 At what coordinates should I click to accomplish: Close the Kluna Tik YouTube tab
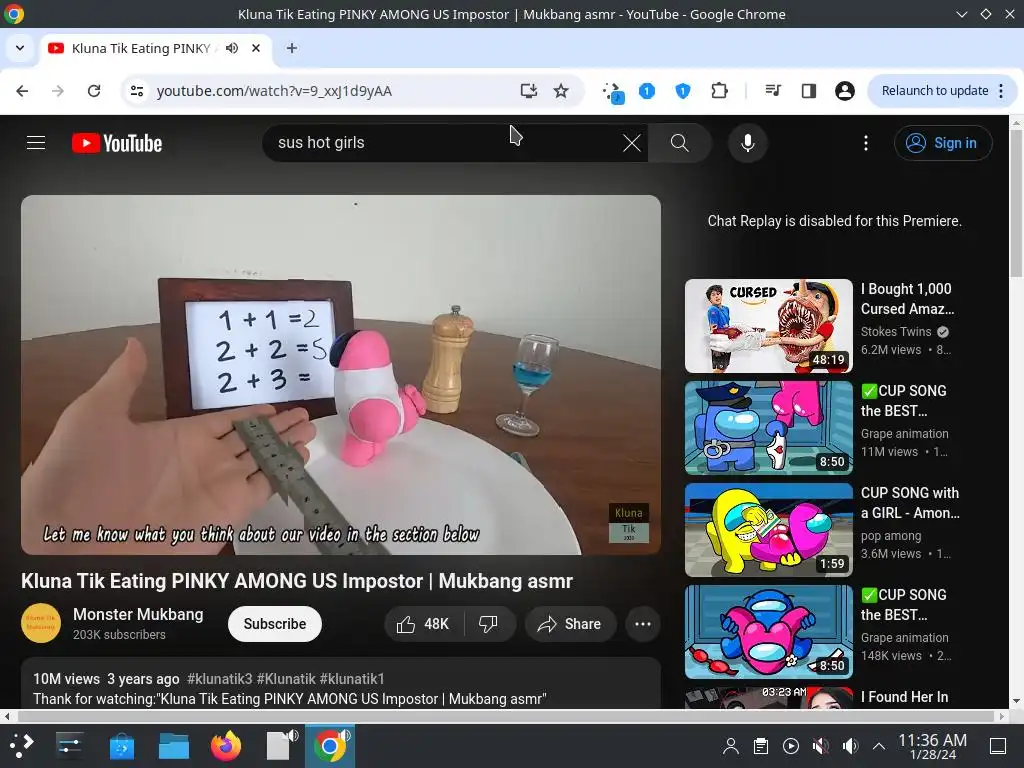click(256, 48)
